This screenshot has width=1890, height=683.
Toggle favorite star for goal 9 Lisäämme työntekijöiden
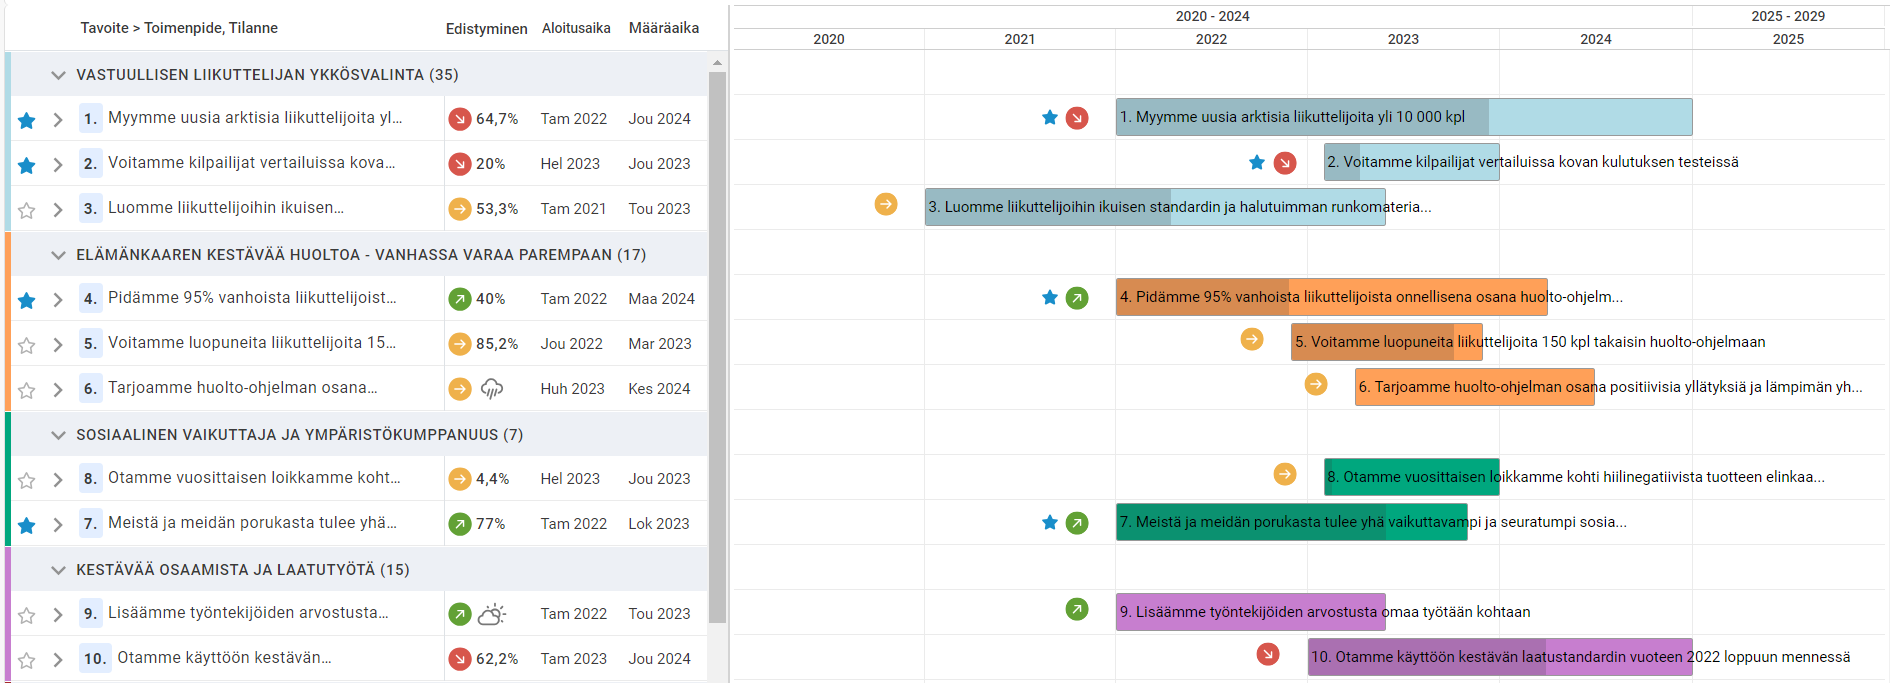click(x=27, y=615)
